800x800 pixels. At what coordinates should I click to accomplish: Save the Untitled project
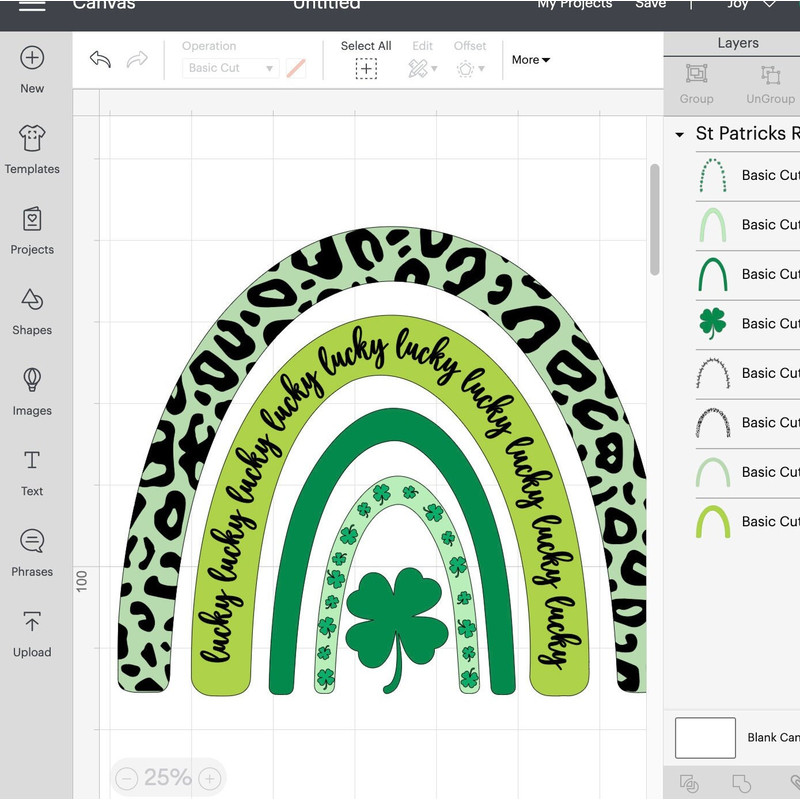[651, 5]
